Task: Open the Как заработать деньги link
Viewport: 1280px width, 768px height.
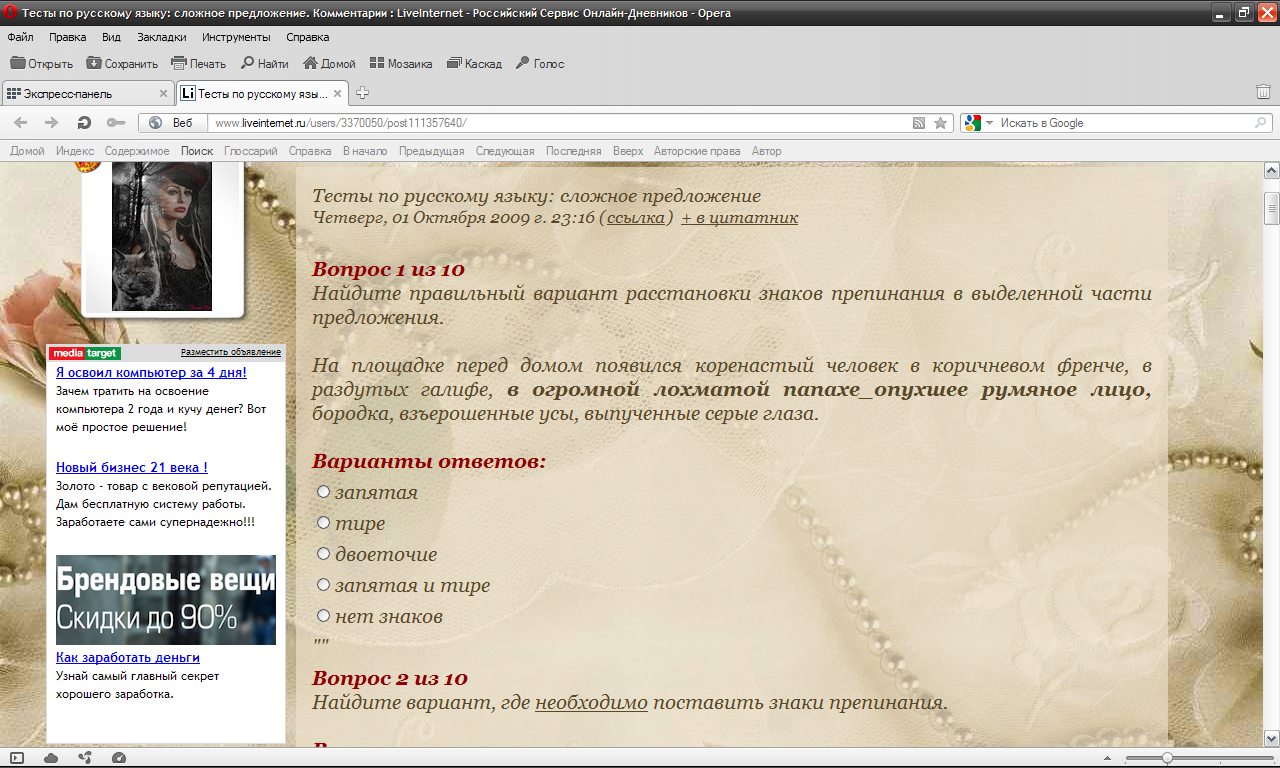Action: tap(128, 657)
